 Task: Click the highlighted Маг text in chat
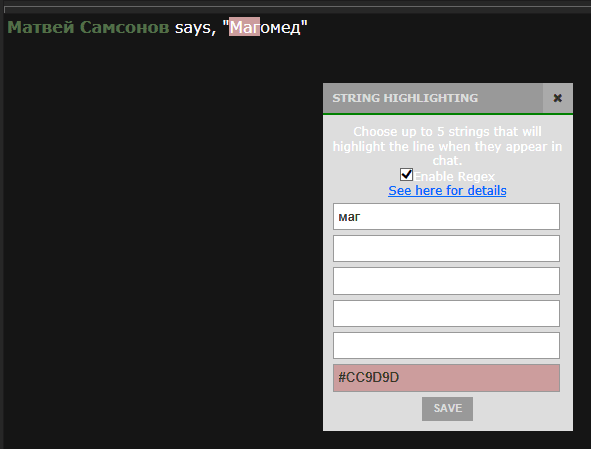click(x=245, y=27)
